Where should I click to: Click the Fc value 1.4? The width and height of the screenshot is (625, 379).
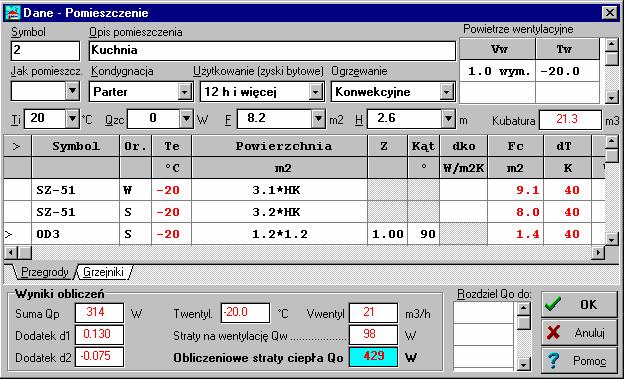515,234
